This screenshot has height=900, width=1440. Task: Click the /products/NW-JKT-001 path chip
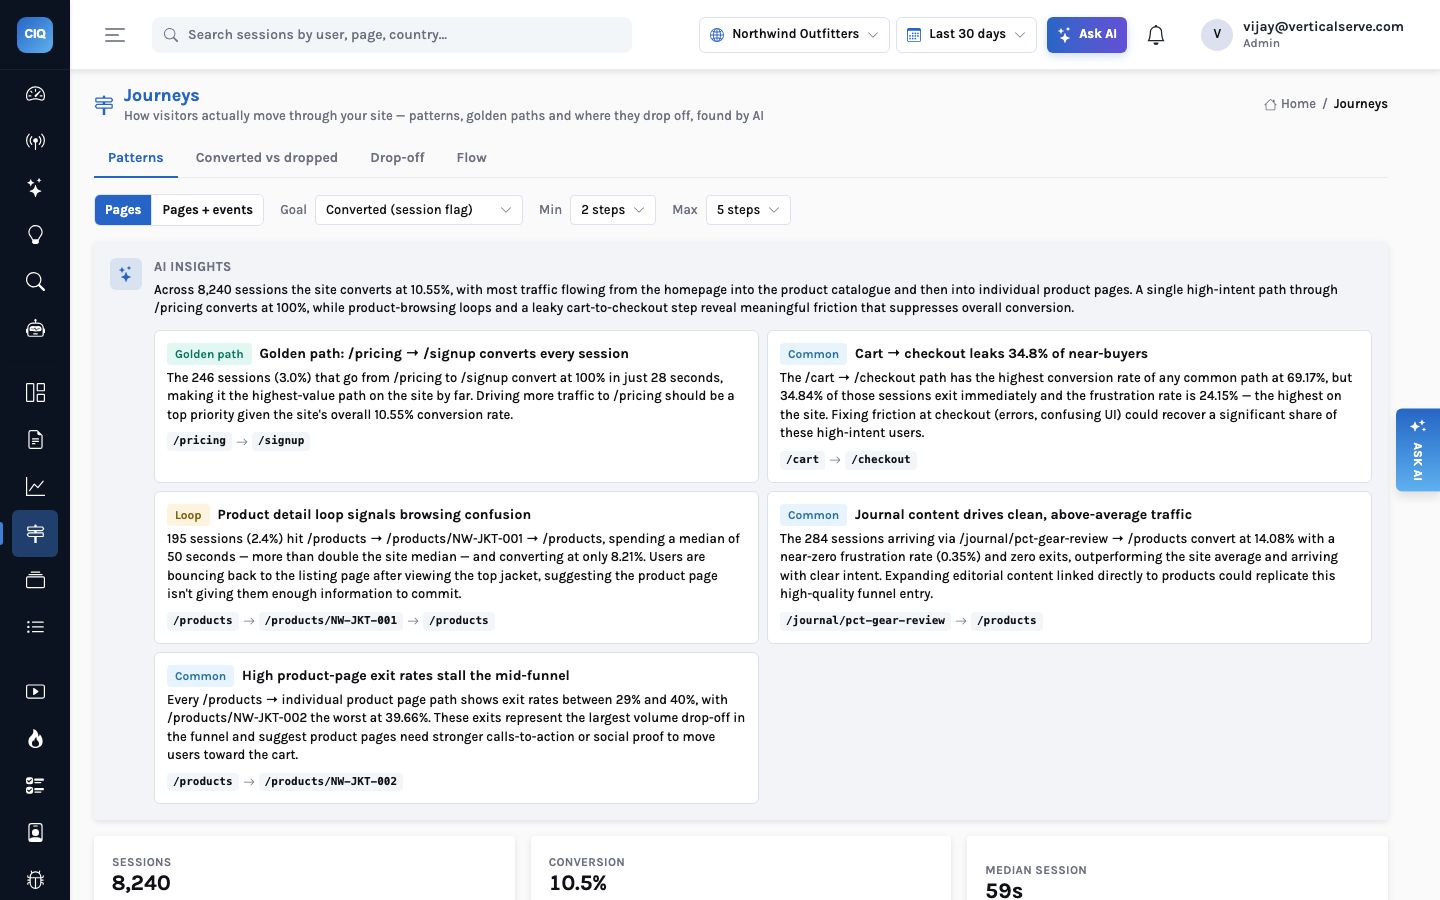coord(331,621)
